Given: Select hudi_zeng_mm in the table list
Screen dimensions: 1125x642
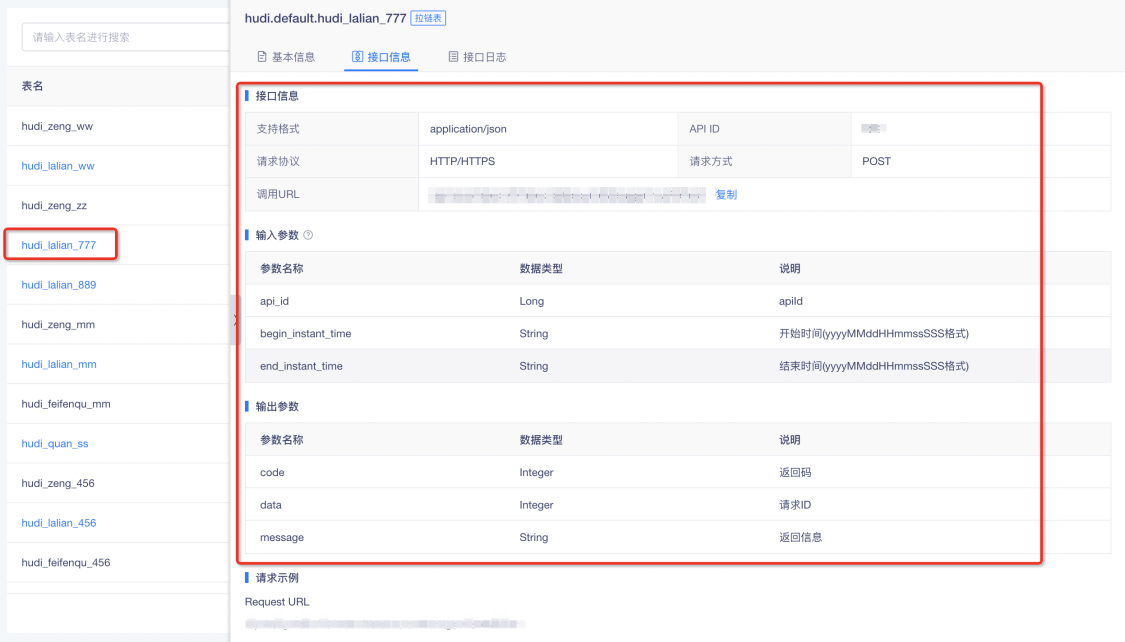Looking at the screenshot, I should click(x=58, y=325).
